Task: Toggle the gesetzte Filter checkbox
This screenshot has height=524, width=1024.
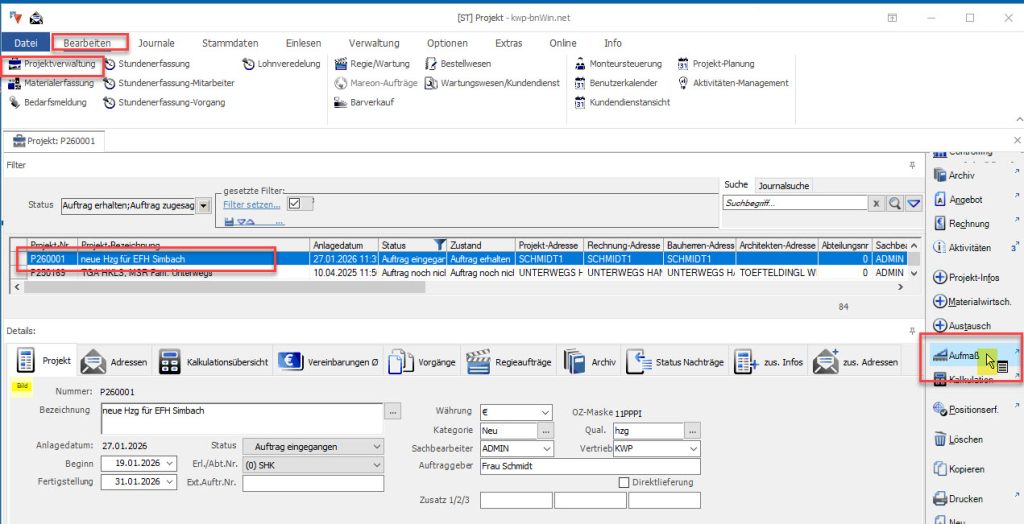Action: pos(294,204)
